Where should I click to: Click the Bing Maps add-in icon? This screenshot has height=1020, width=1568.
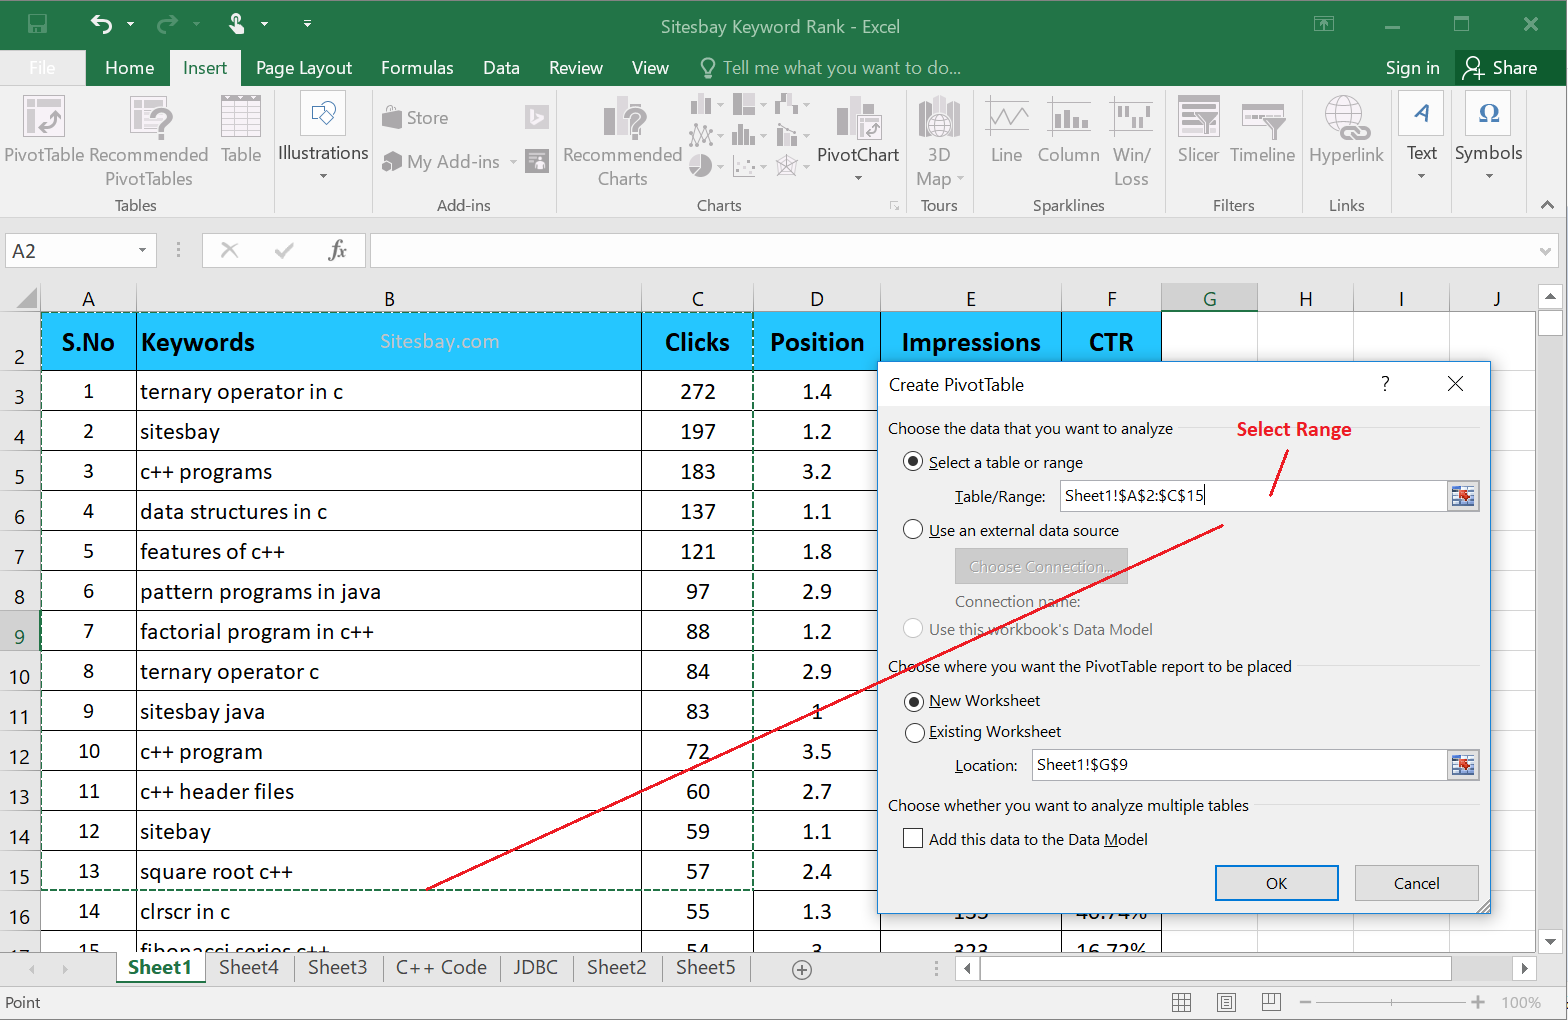(x=537, y=118)
